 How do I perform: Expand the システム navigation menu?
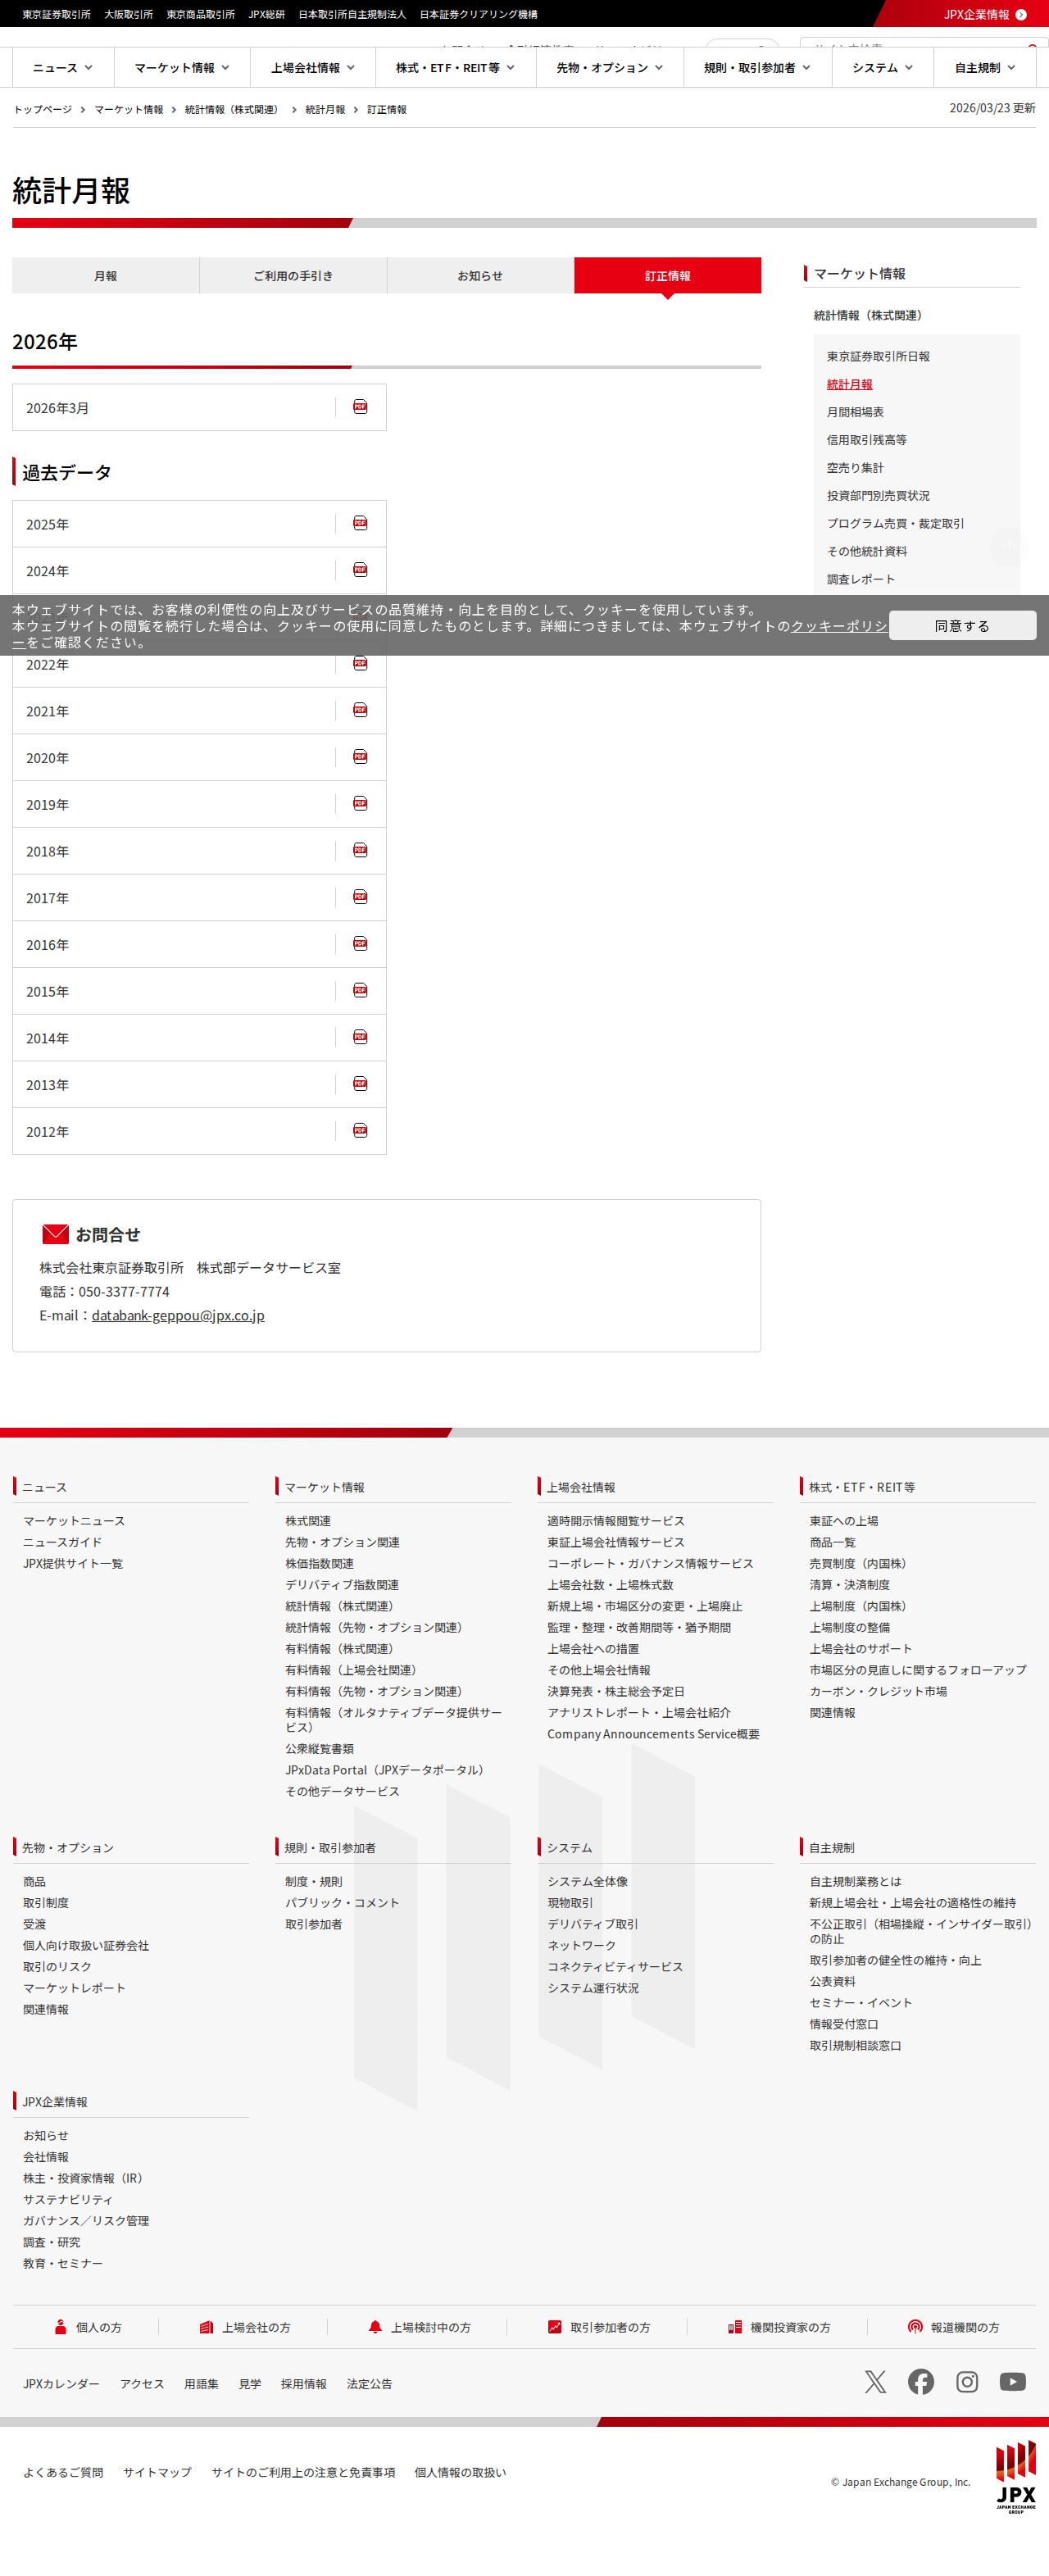click(882, 68)
